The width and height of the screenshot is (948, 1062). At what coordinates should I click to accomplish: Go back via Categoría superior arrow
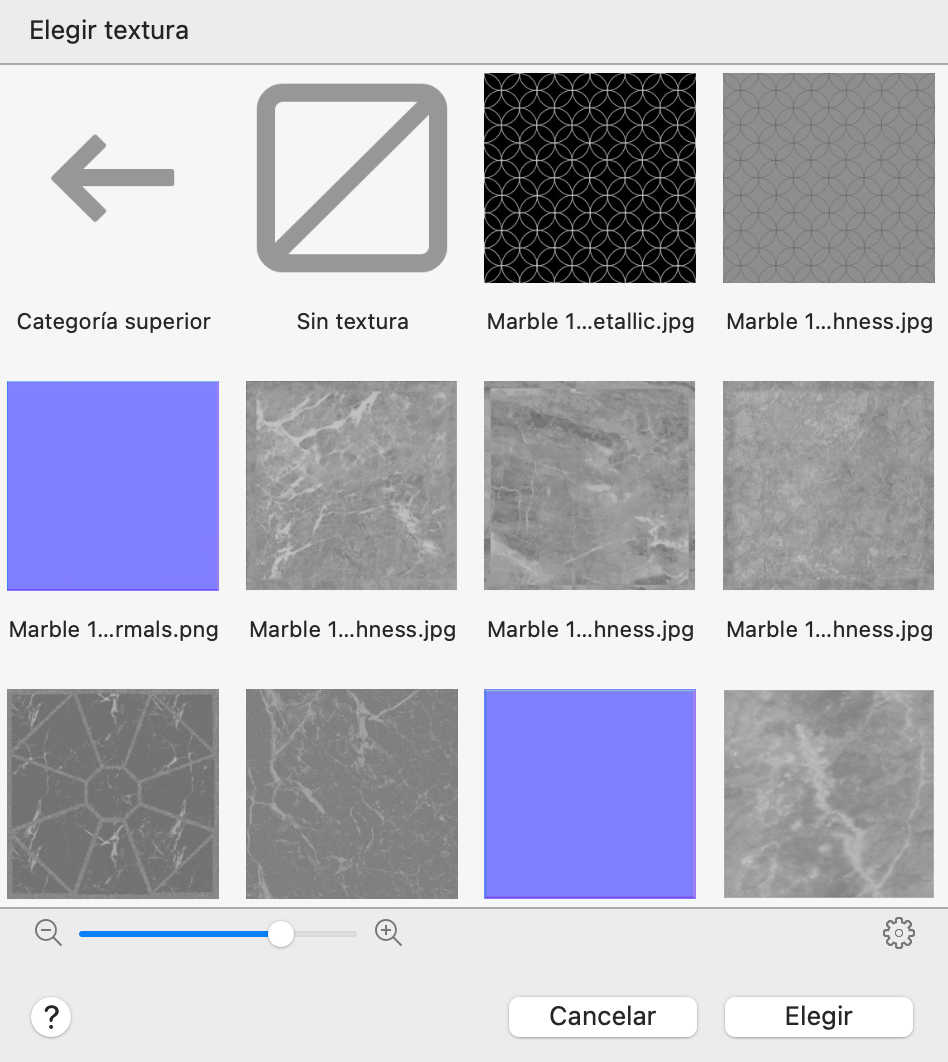[113, 179]
